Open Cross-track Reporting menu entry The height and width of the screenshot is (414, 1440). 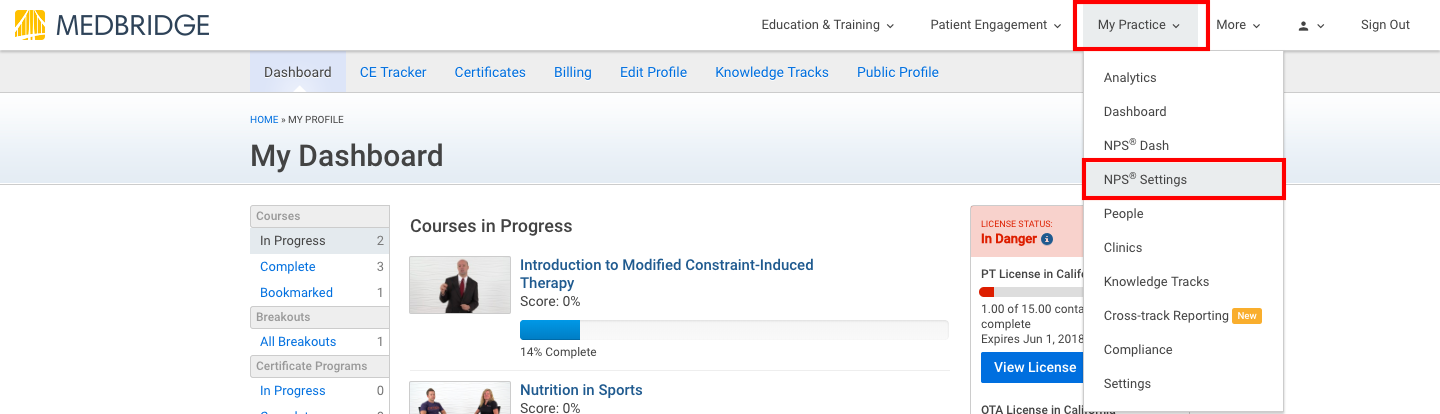click(1166, 316)
